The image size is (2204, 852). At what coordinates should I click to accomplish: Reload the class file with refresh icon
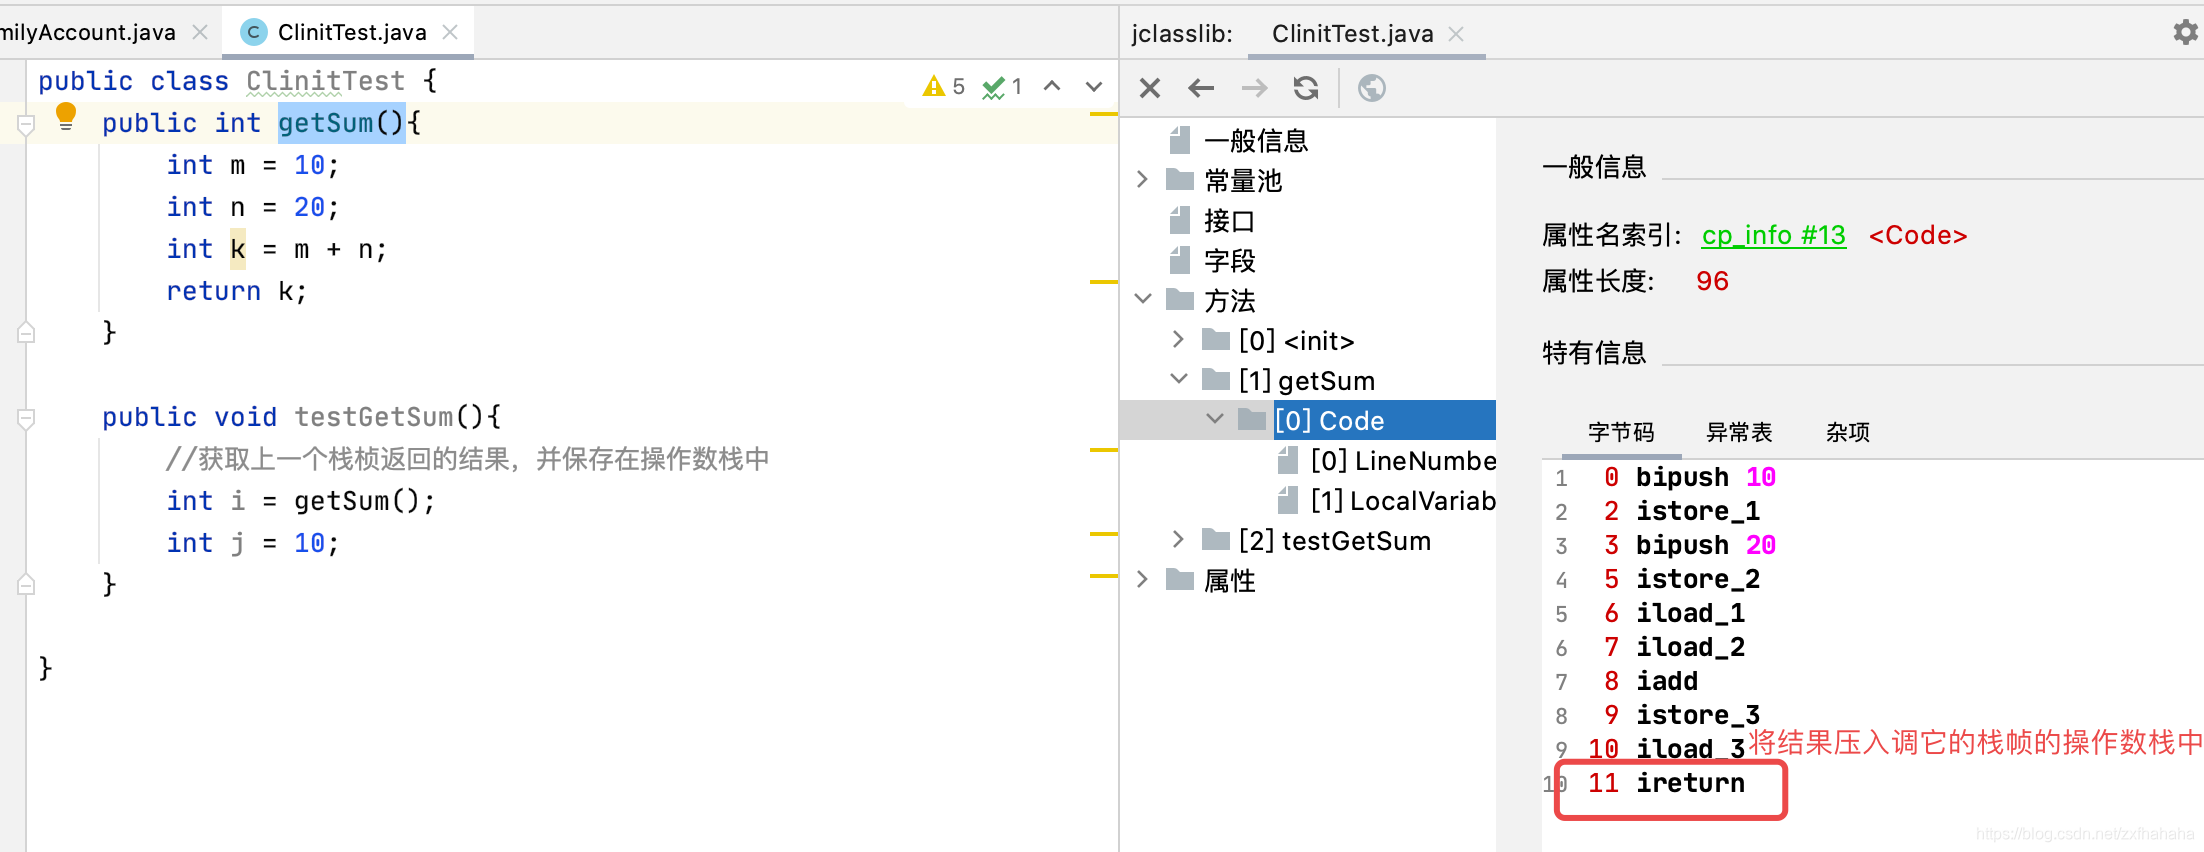(x=1306, y=89)
